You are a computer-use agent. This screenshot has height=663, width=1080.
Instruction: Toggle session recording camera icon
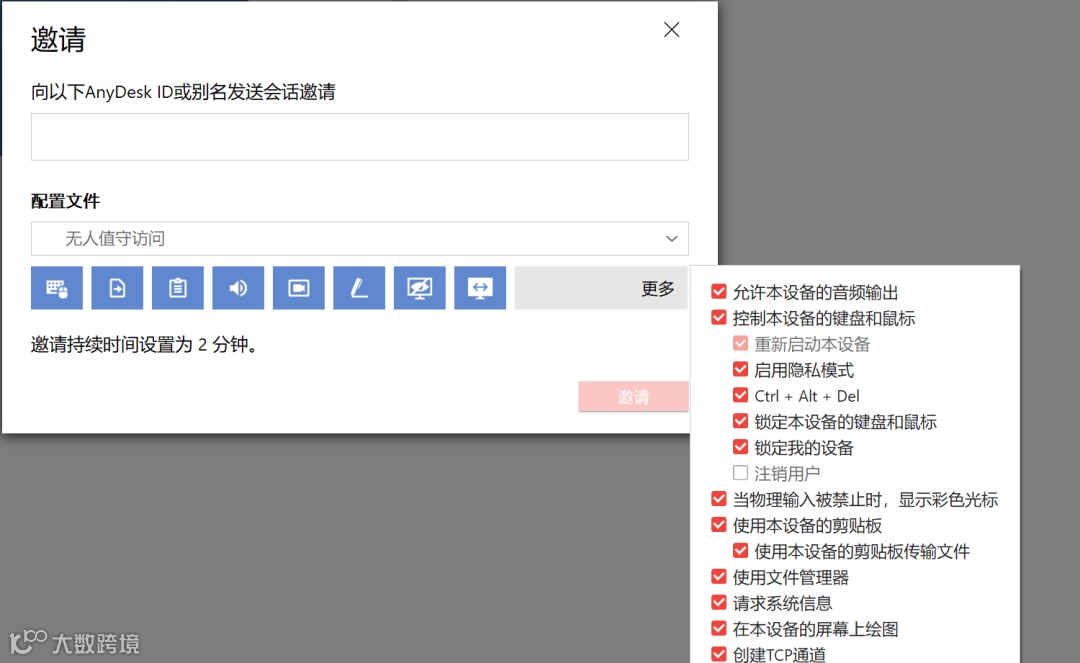[x=298, y=288]
